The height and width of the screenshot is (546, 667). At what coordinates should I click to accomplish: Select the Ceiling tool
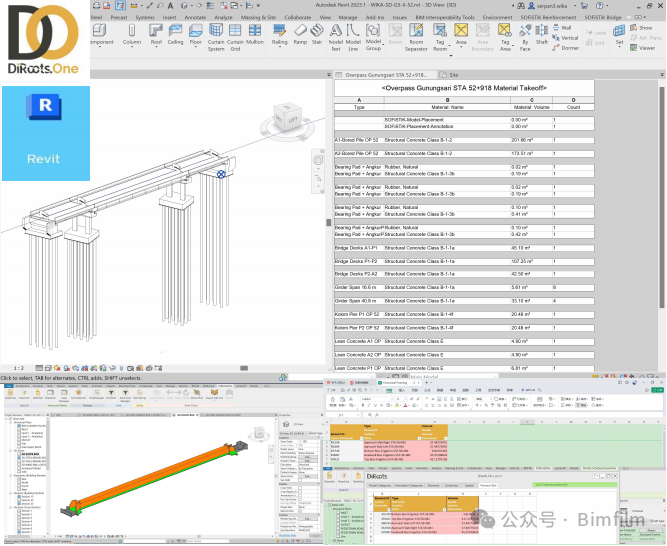(175, 34)
